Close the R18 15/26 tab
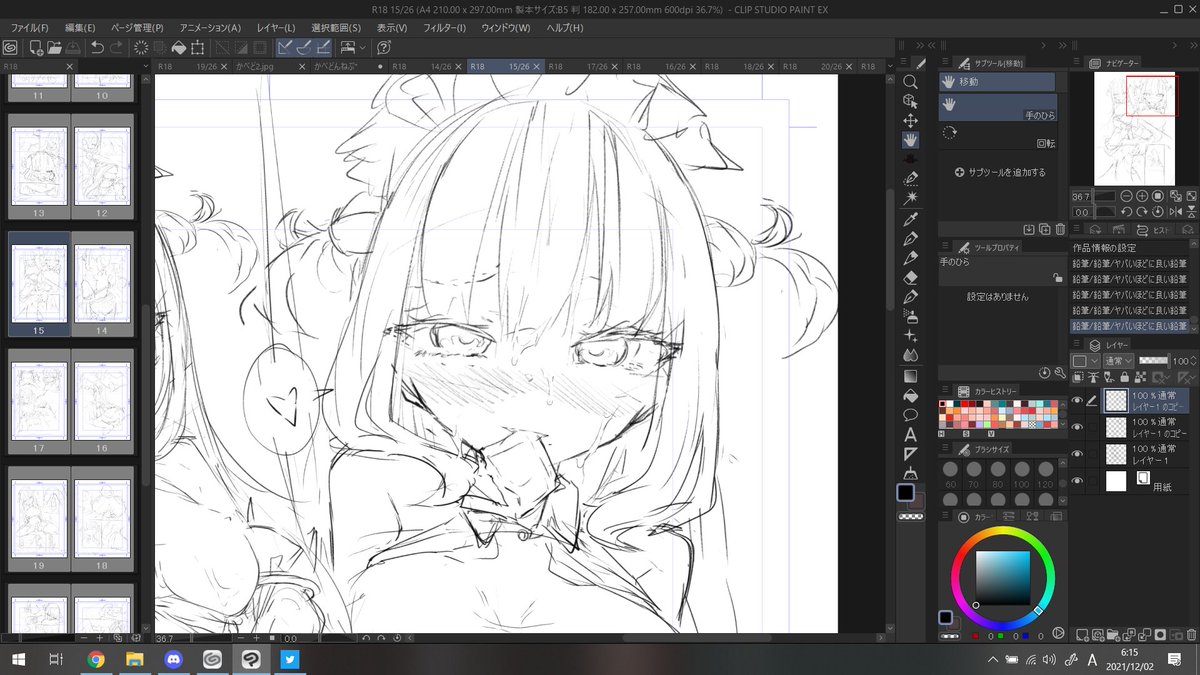 (x=536, y=66)
